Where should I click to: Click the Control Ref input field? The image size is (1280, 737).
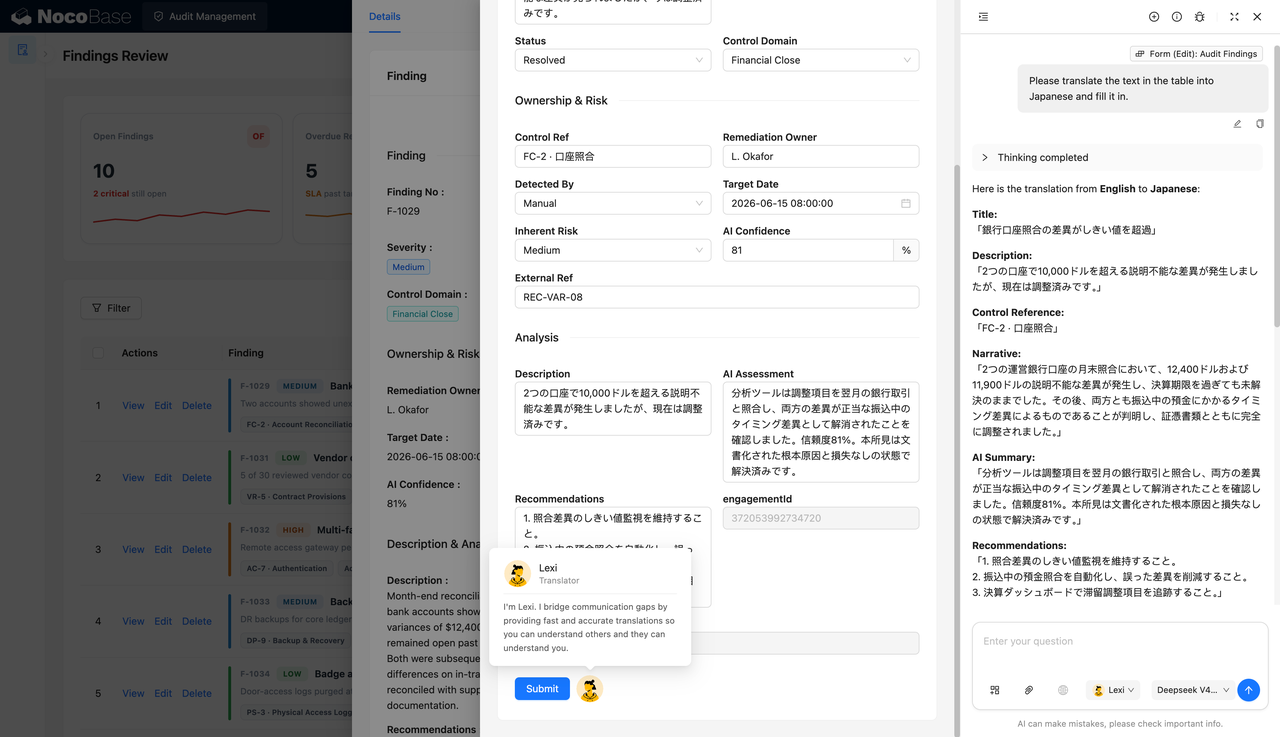pyautogui.click(x=613, y=156)
